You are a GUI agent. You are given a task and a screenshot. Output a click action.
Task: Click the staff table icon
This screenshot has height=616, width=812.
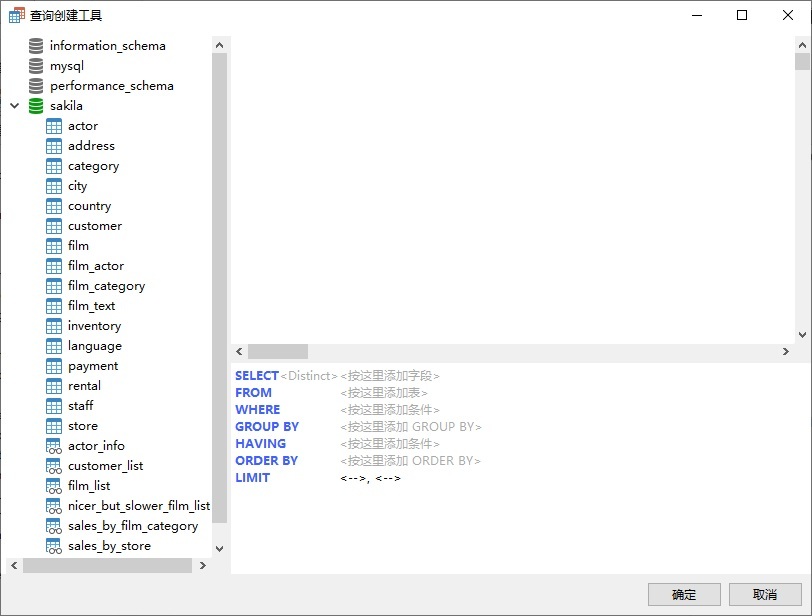pyautogui.click(x=54, y=406)
